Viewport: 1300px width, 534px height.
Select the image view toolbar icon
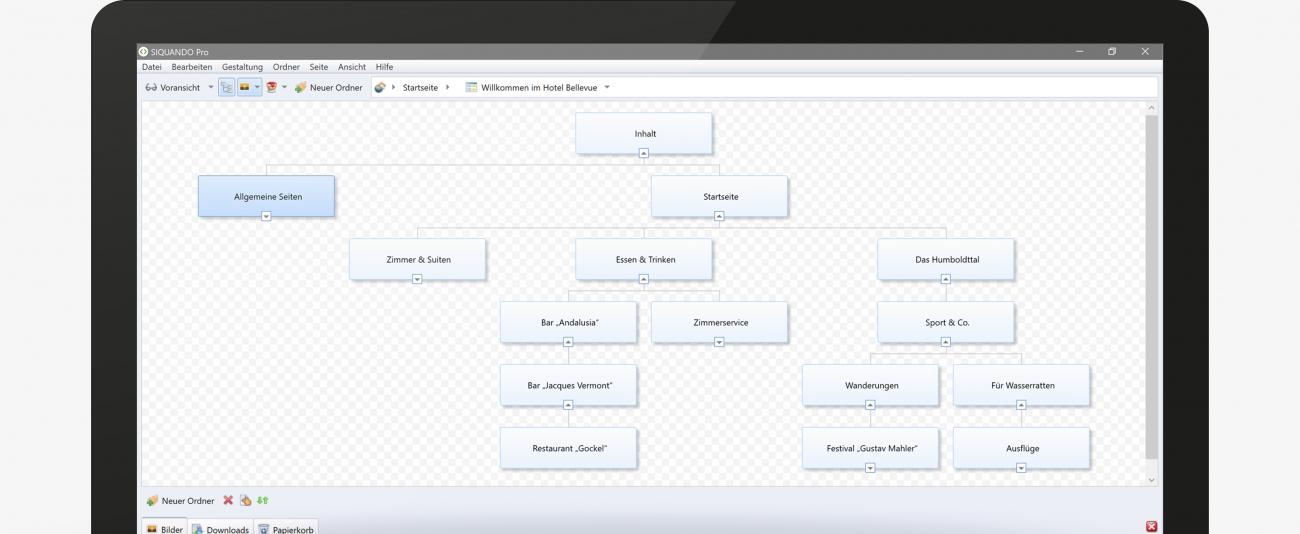243,87
